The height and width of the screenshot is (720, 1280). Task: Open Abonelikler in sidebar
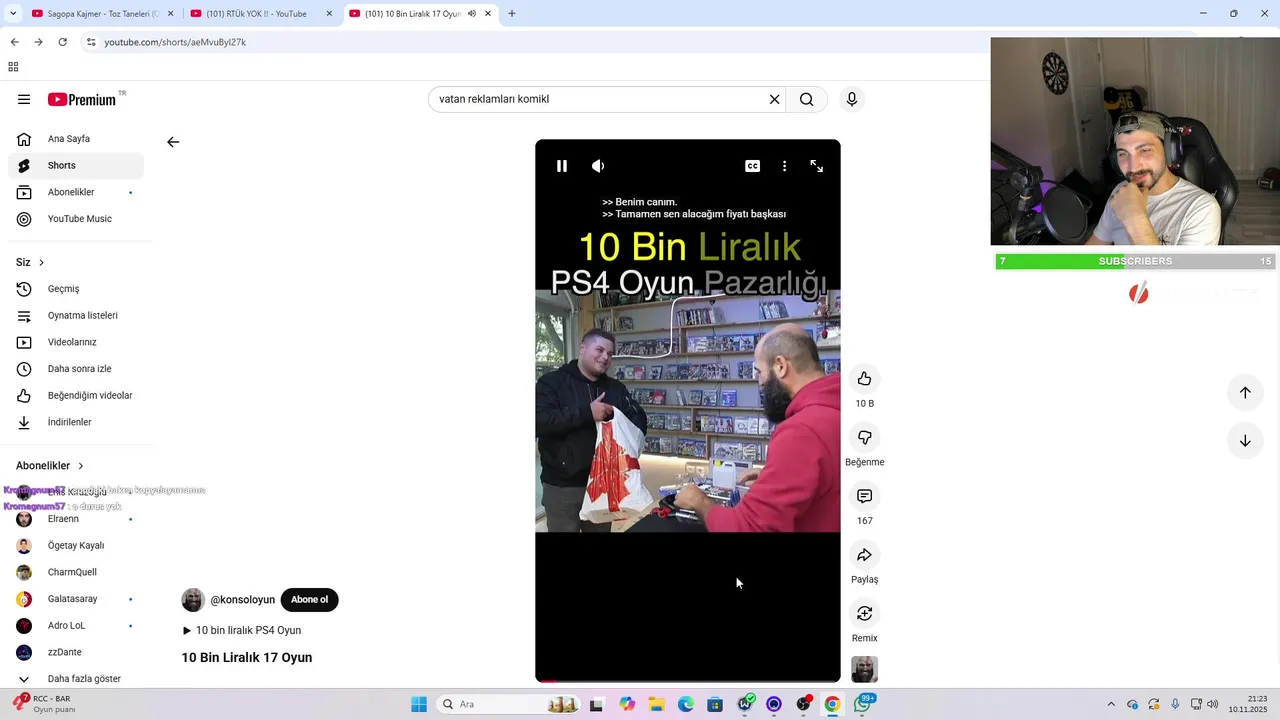click(x=76, y=192)
